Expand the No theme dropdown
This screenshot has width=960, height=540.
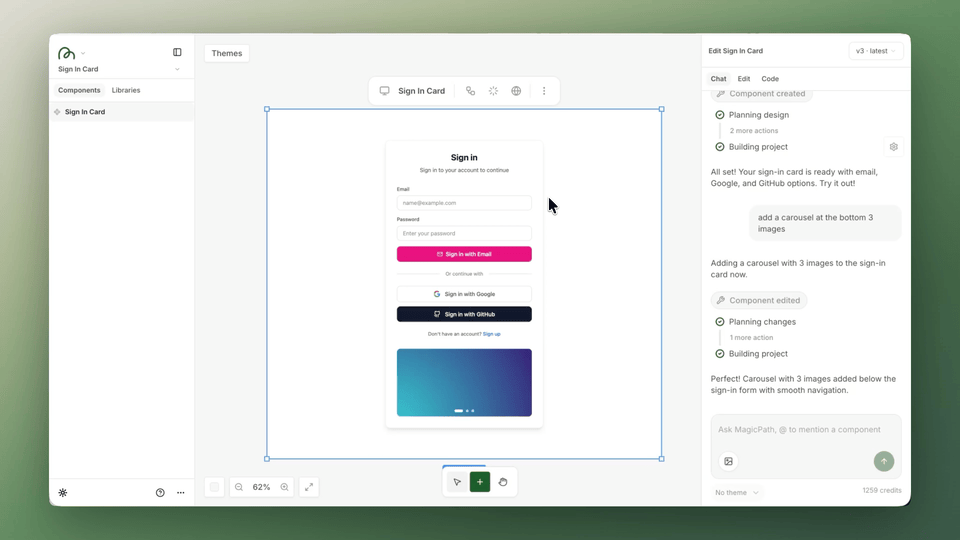coord(737,492)
